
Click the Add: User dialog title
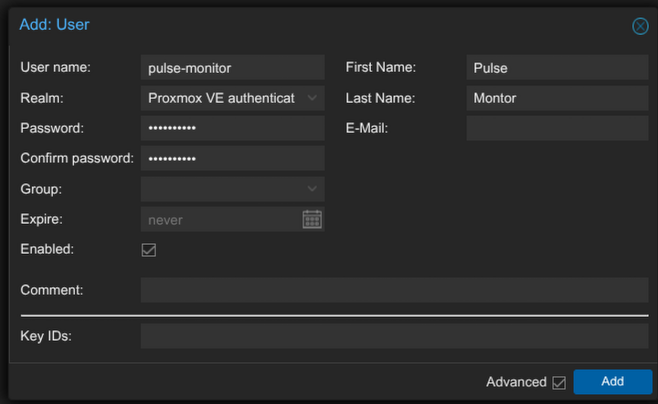[x=54, y=24]
